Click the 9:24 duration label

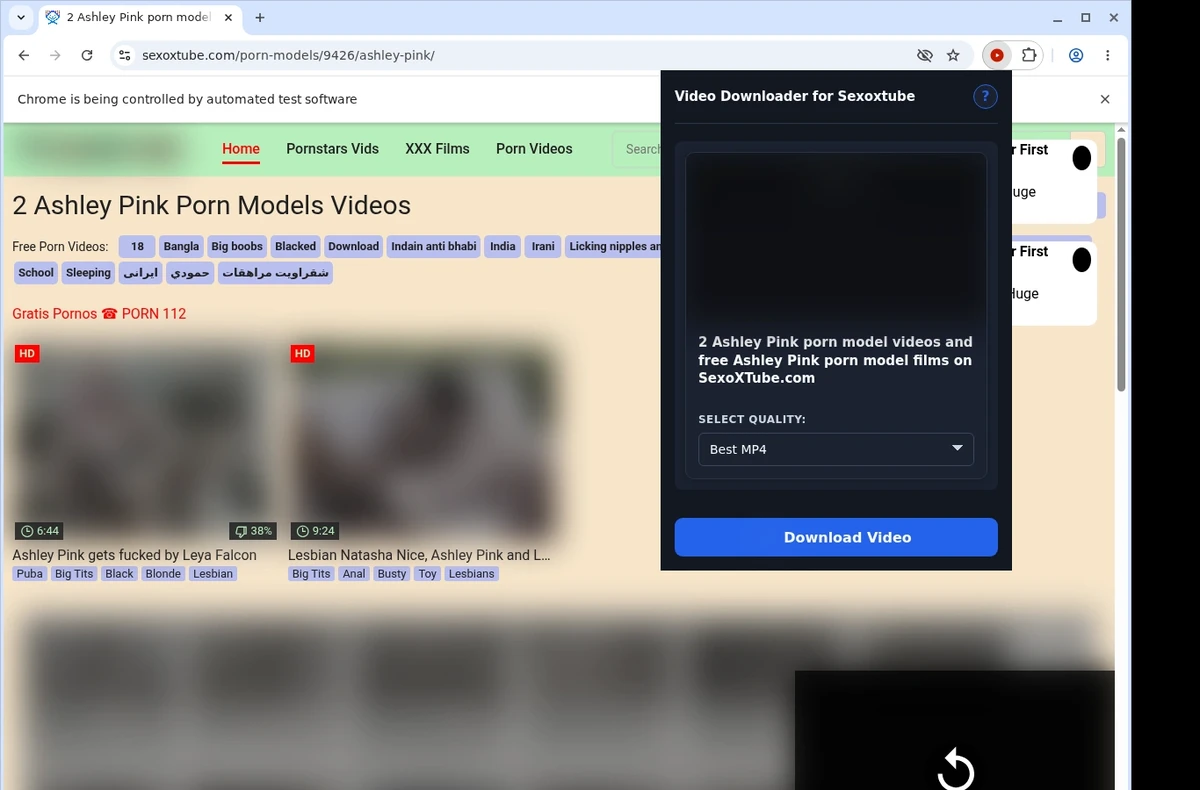pyautogui.click(x=316, y=531)
